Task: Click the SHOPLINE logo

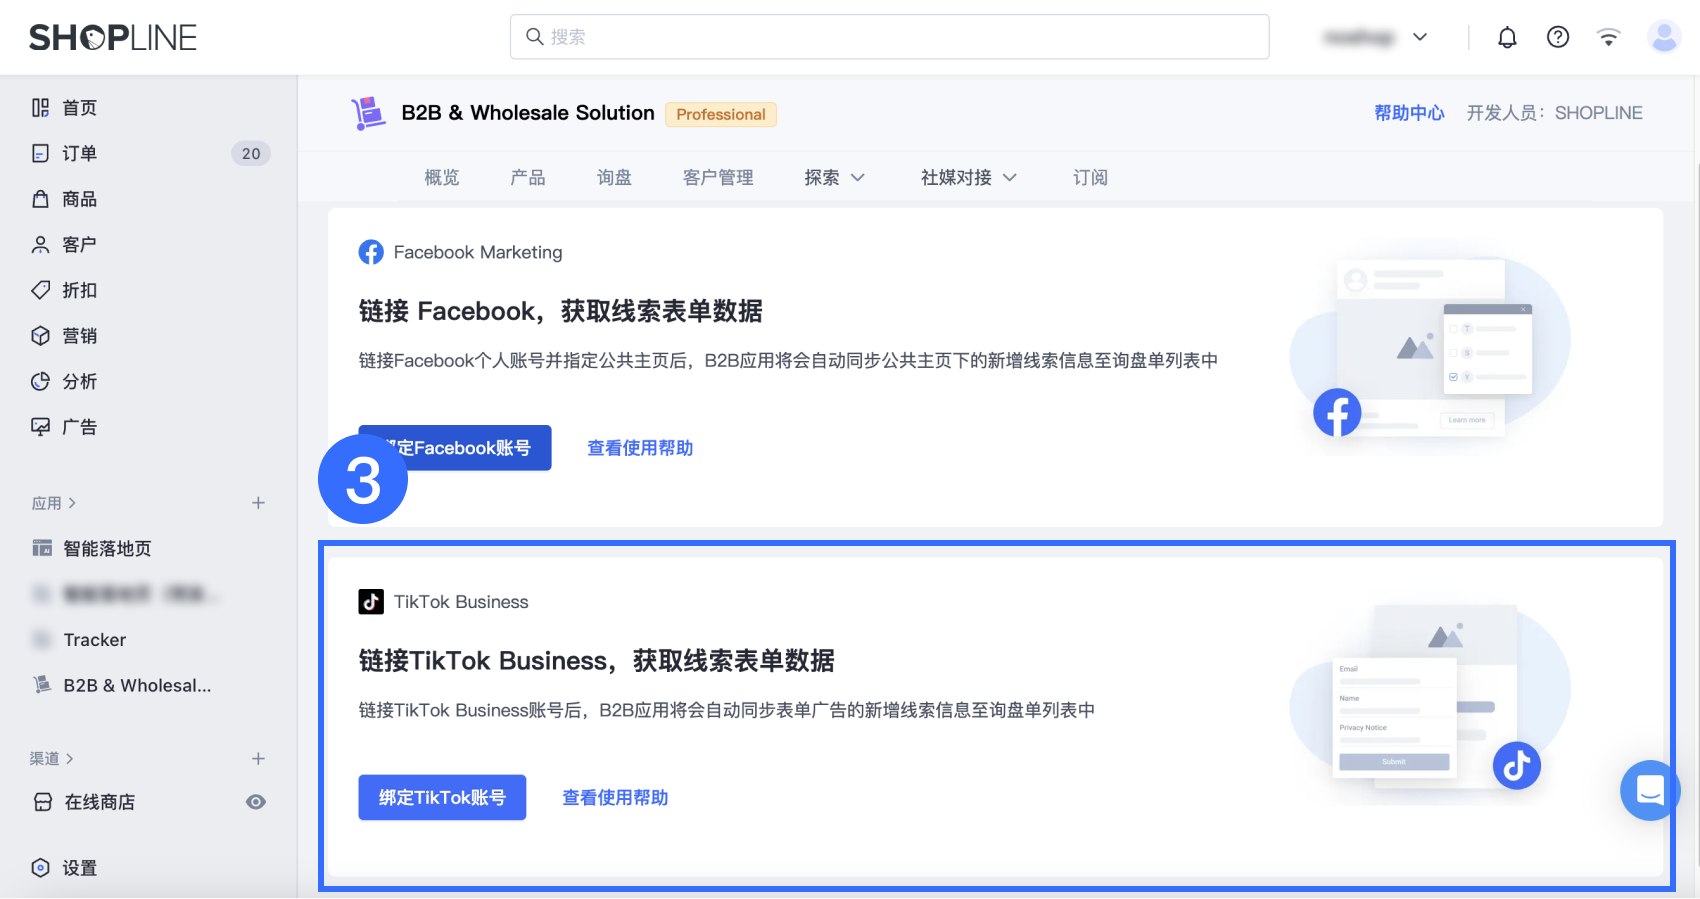Action: click(113, 38)
